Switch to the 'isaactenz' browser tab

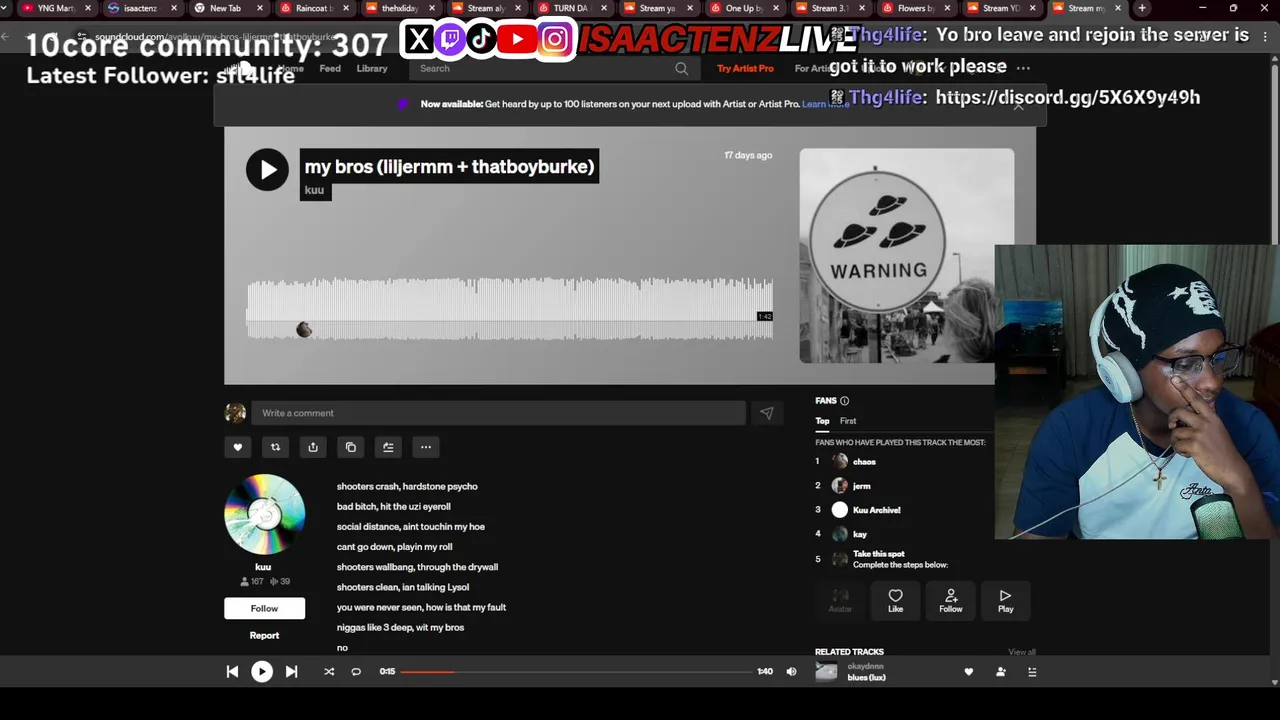(x=140, y=8)
